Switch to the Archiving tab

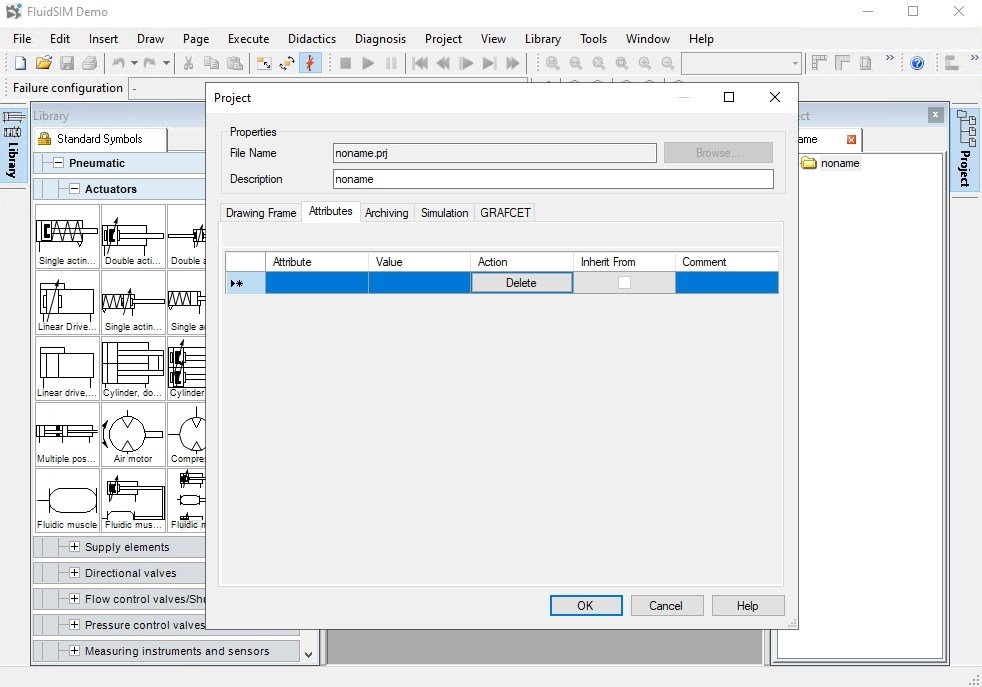click(x=386, y=213)
